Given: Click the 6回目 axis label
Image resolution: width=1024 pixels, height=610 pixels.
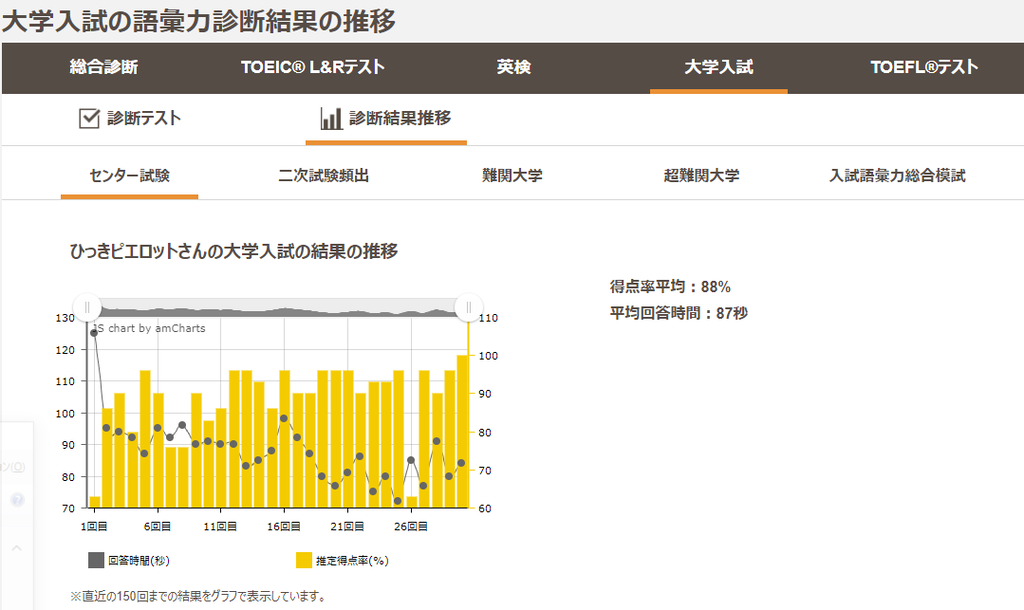Looking at the screenshot, I should pos(157,526).
